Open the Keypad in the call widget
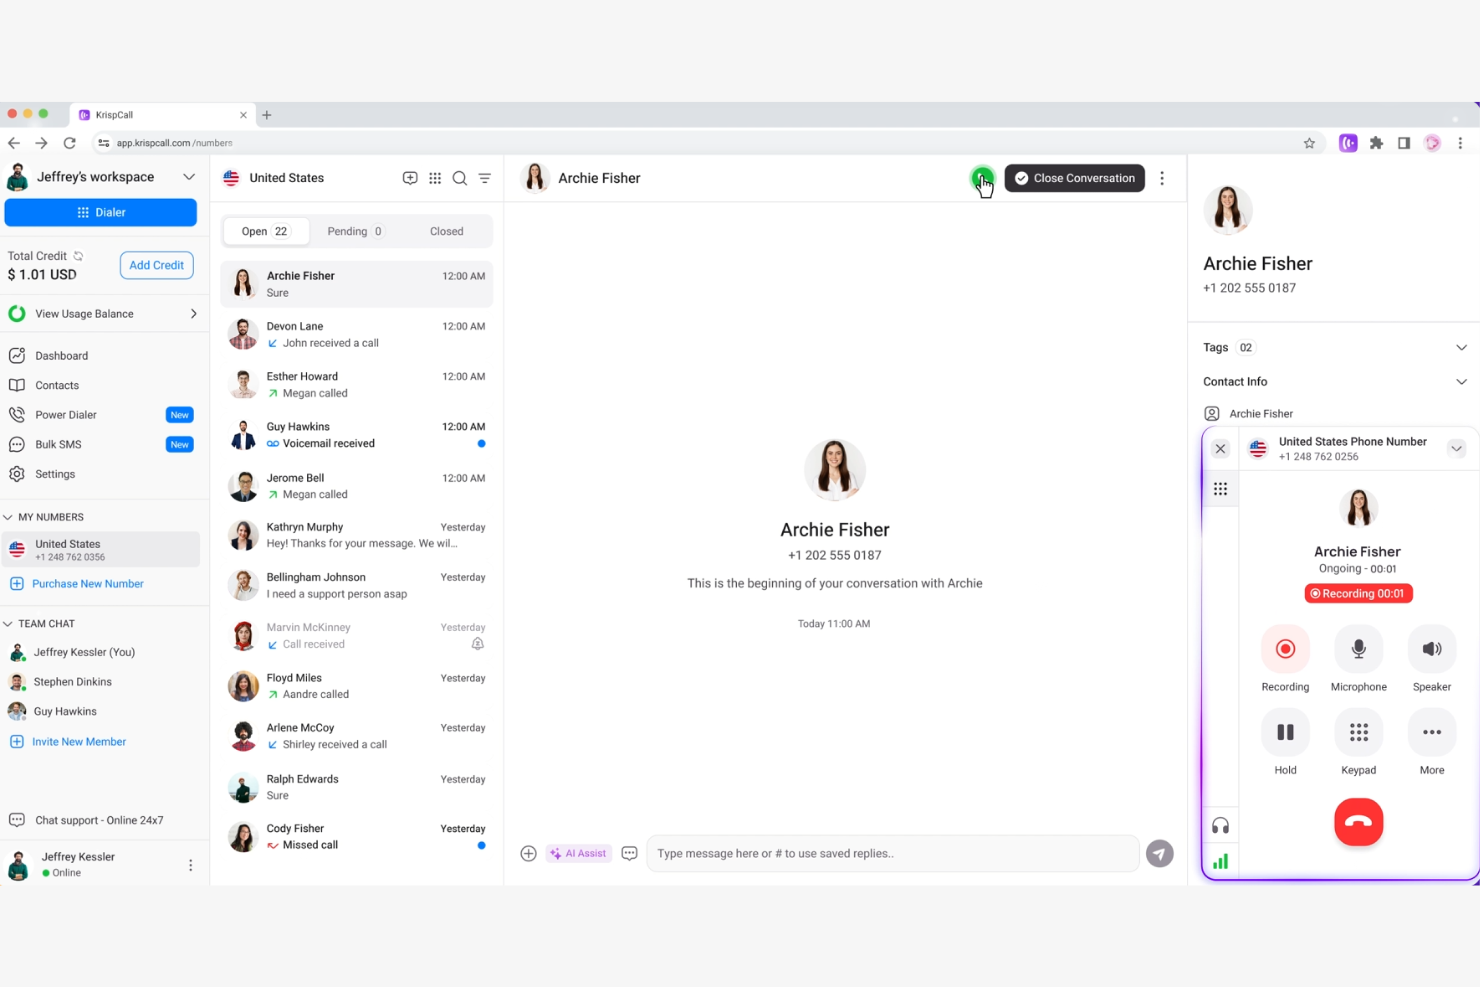 [1358, 732]
